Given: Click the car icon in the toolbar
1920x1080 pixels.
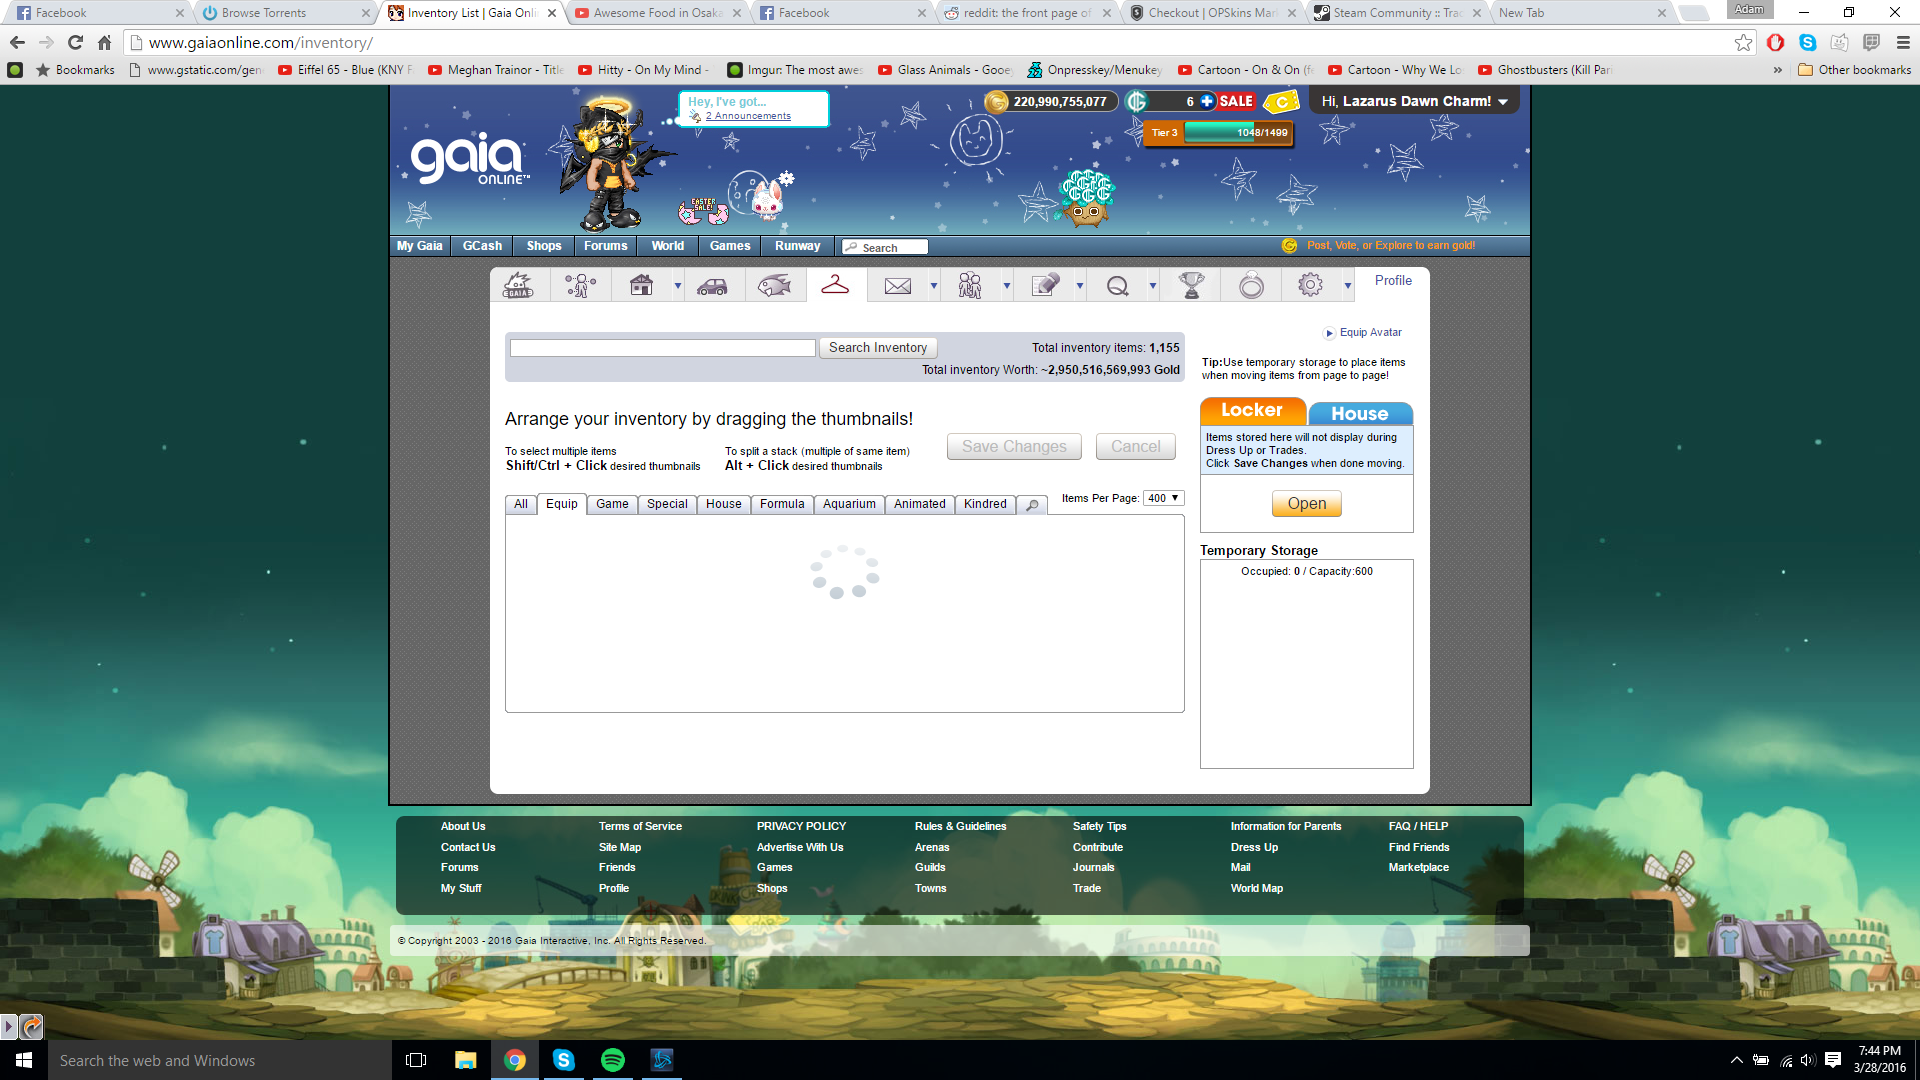Looking at the screenshot, I should [x=712, y=286].
